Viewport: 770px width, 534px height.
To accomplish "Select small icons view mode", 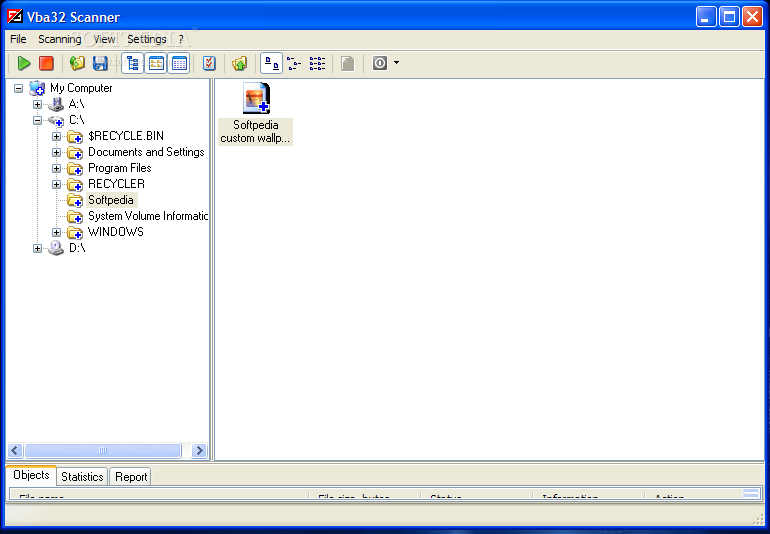I will point(294,63).
